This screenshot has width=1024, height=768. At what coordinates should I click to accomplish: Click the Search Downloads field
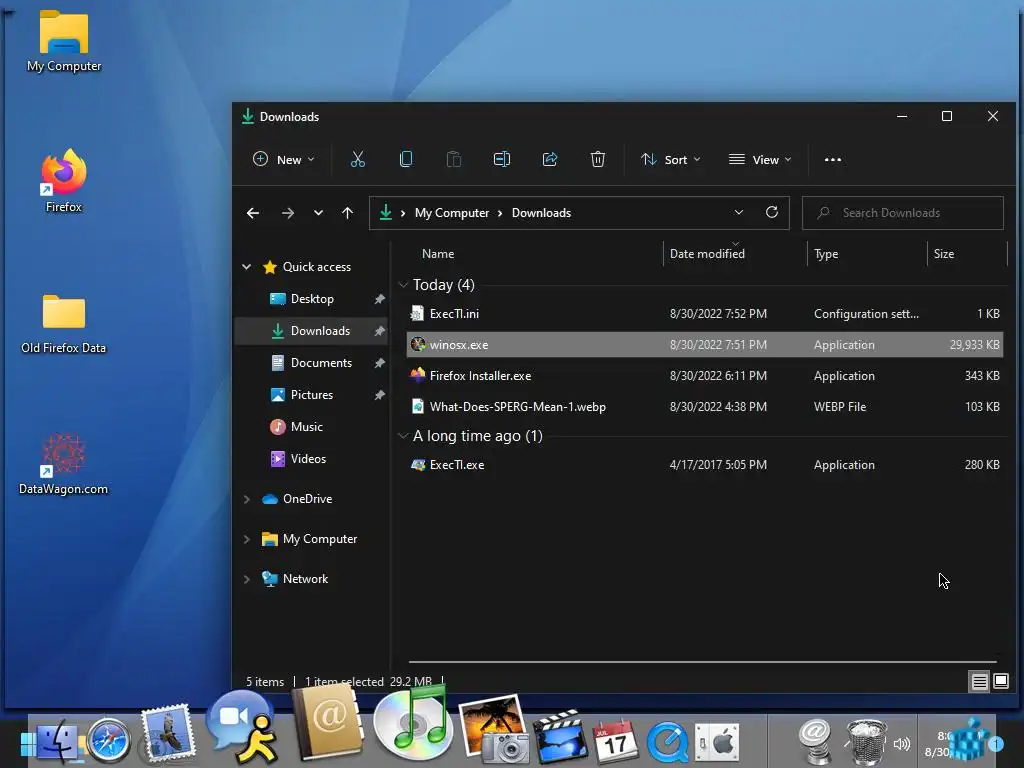point(903,213)
